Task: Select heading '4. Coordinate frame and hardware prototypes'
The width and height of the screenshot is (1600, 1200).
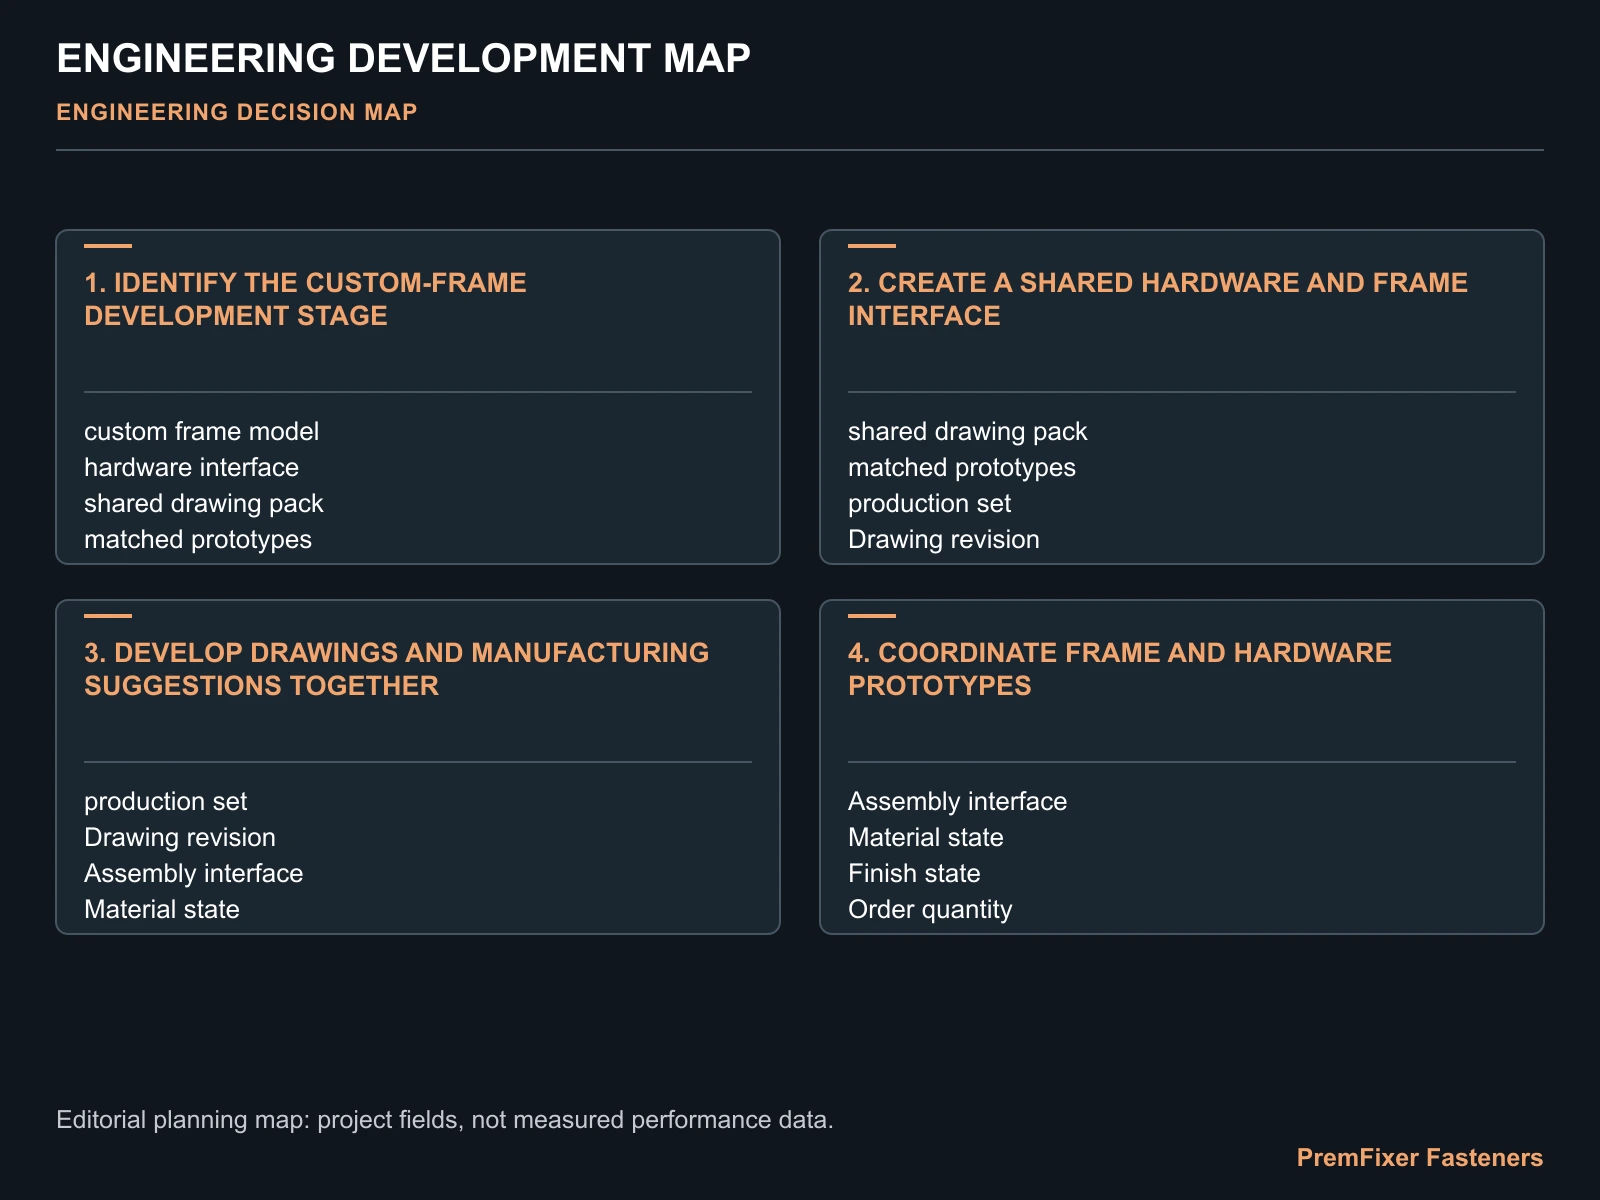Action: (1120, 669)
